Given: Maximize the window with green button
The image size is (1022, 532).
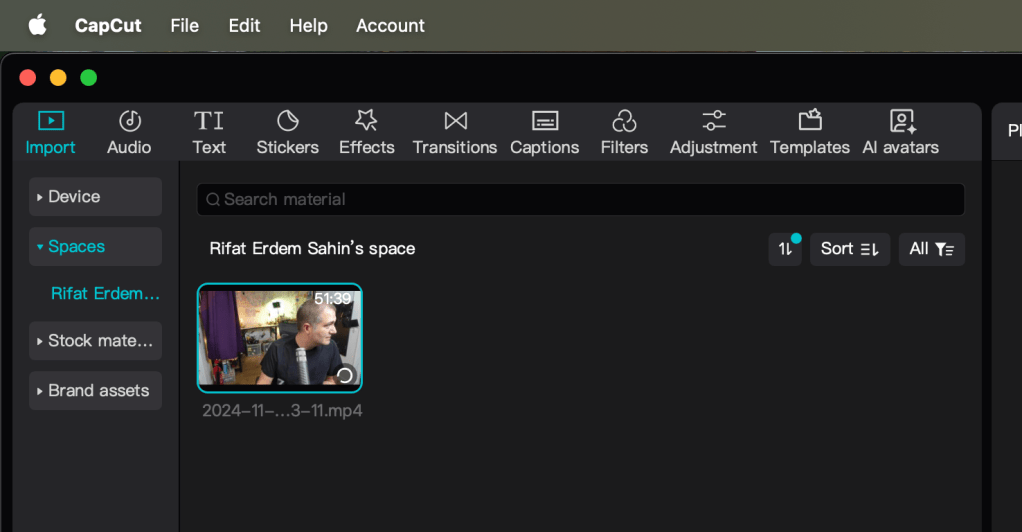Looking at the screenshot, I should pyautogui.click(x=89, y=78).
